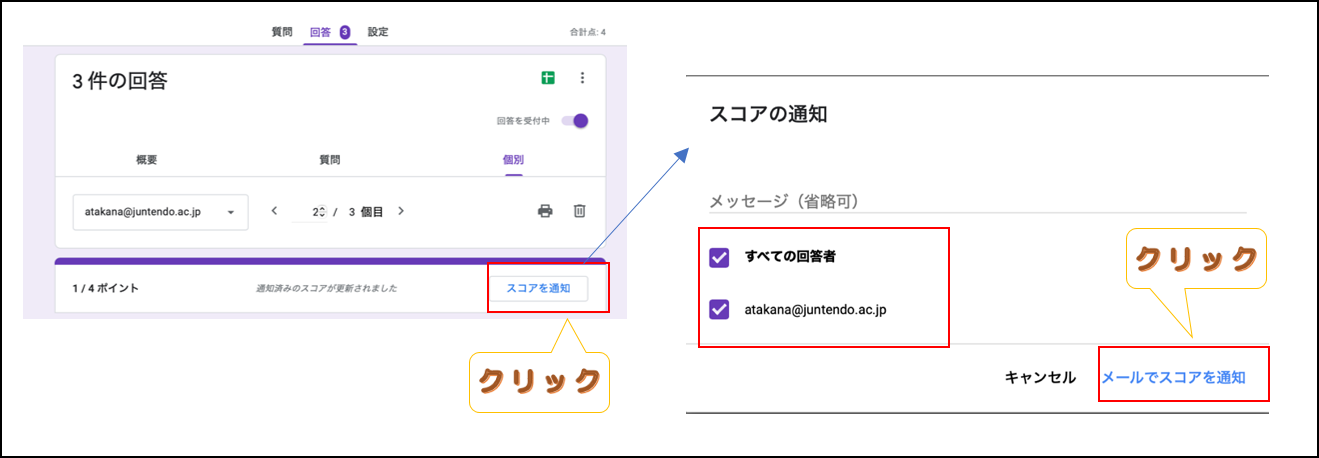Click メールでスコアを通知 in the dialog

pos(1174,378)
